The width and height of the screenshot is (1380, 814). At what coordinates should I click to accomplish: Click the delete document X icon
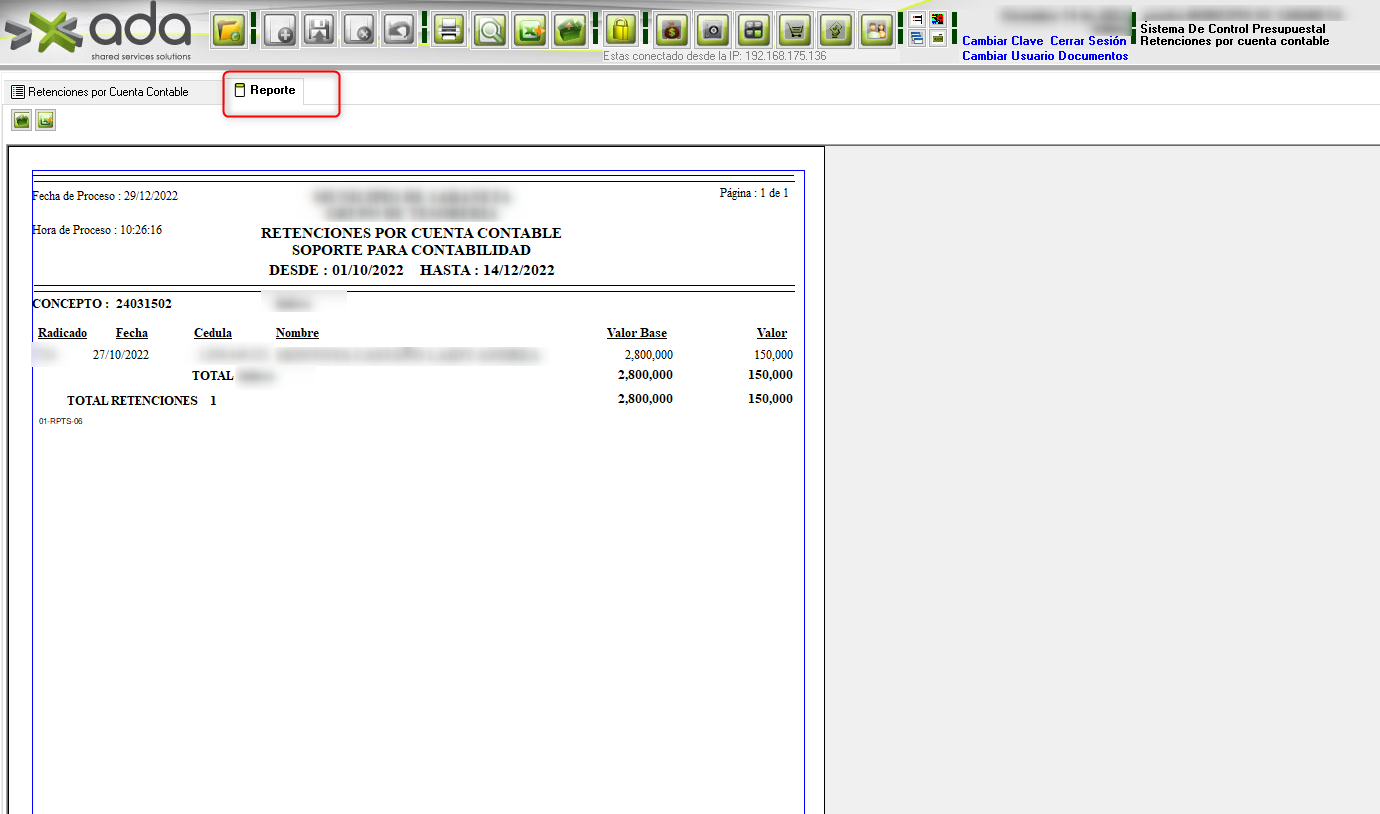(x=359, y=30)
